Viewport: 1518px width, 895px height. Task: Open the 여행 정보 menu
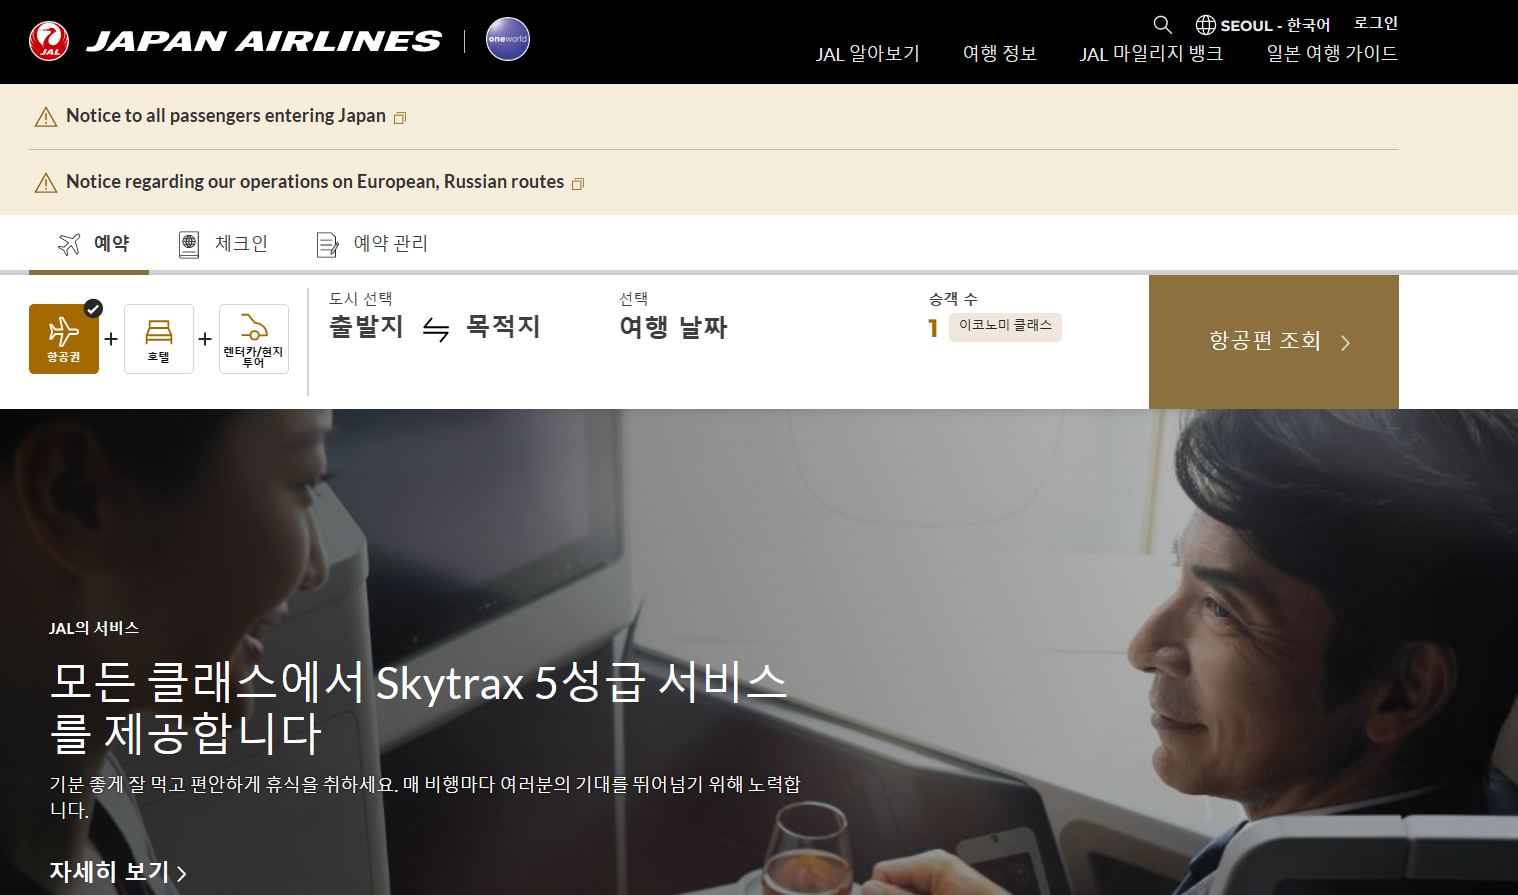click(1000, 54)
